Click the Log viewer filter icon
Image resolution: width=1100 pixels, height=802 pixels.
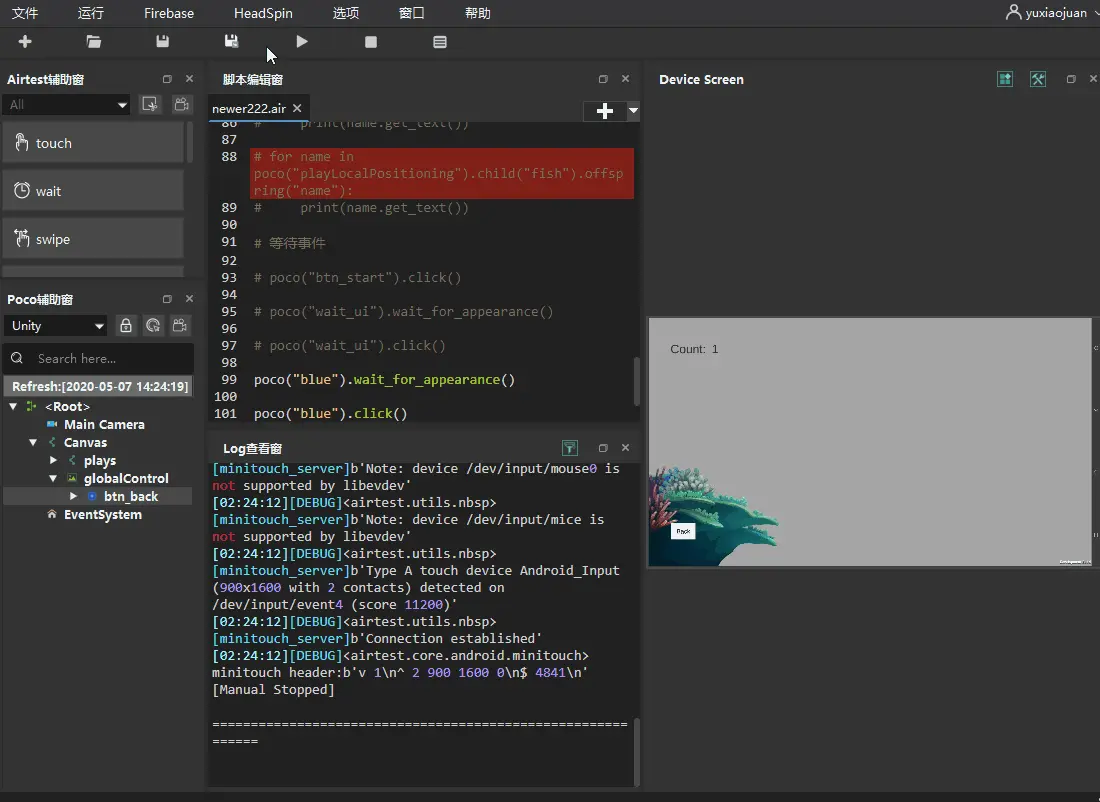(569, 448)
